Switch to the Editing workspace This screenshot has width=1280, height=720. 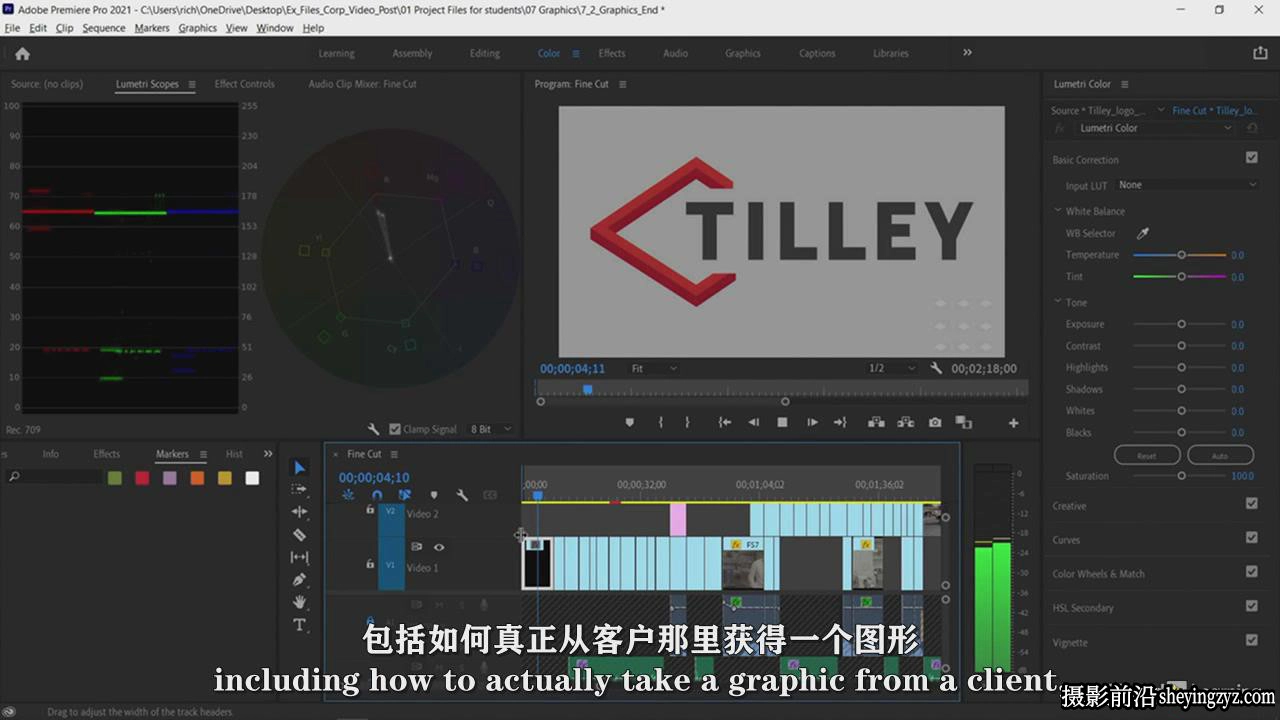485,54
